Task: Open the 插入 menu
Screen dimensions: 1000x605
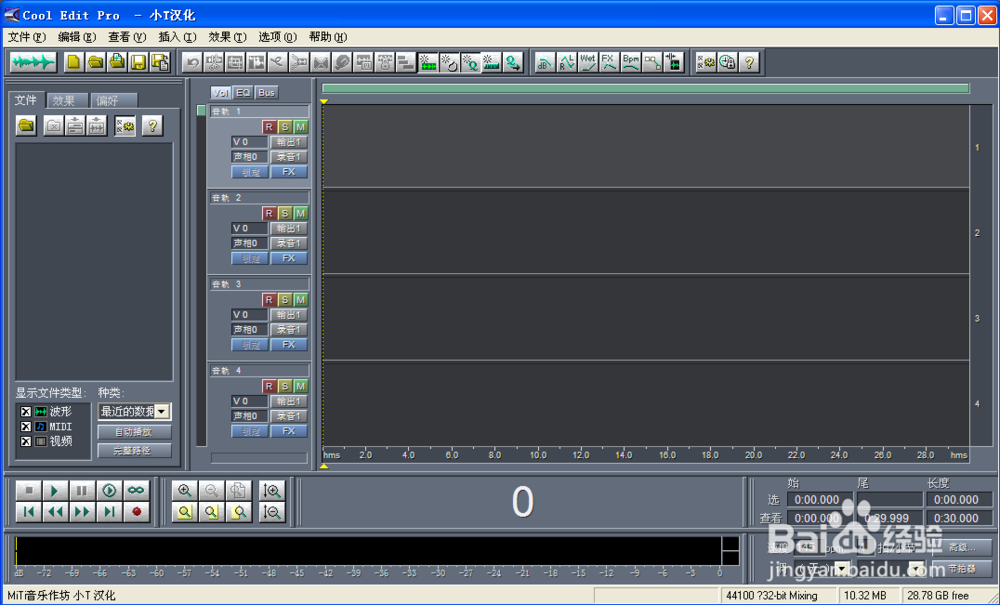Action: click(177, 37)
